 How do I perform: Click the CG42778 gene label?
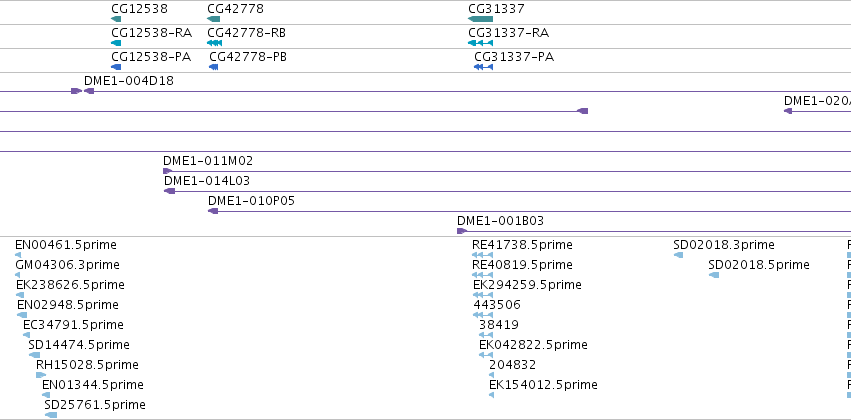236,9
